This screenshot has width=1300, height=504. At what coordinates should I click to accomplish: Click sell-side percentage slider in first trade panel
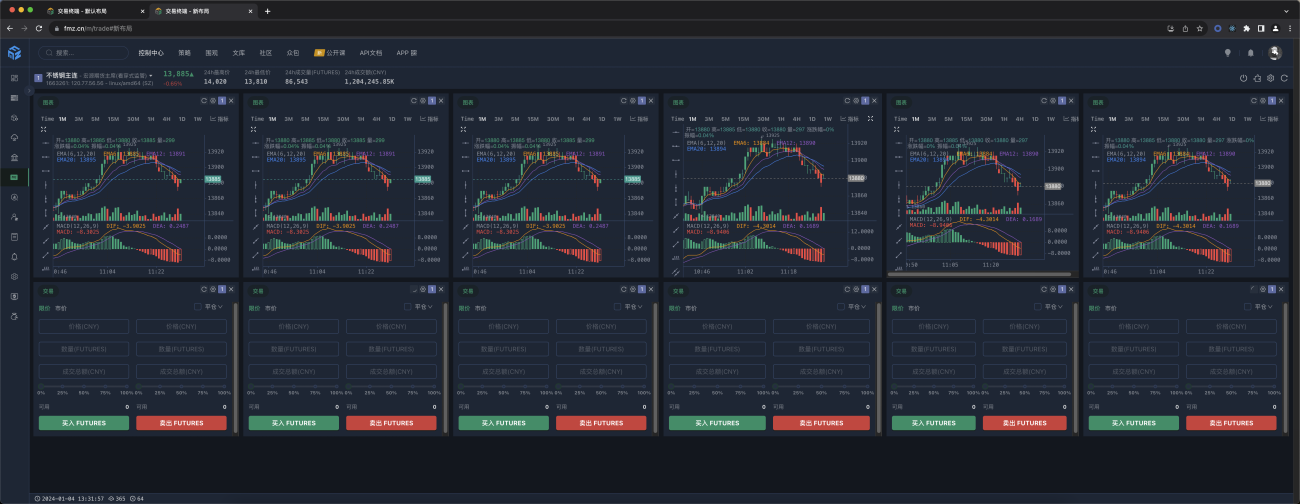pos(182,385)
